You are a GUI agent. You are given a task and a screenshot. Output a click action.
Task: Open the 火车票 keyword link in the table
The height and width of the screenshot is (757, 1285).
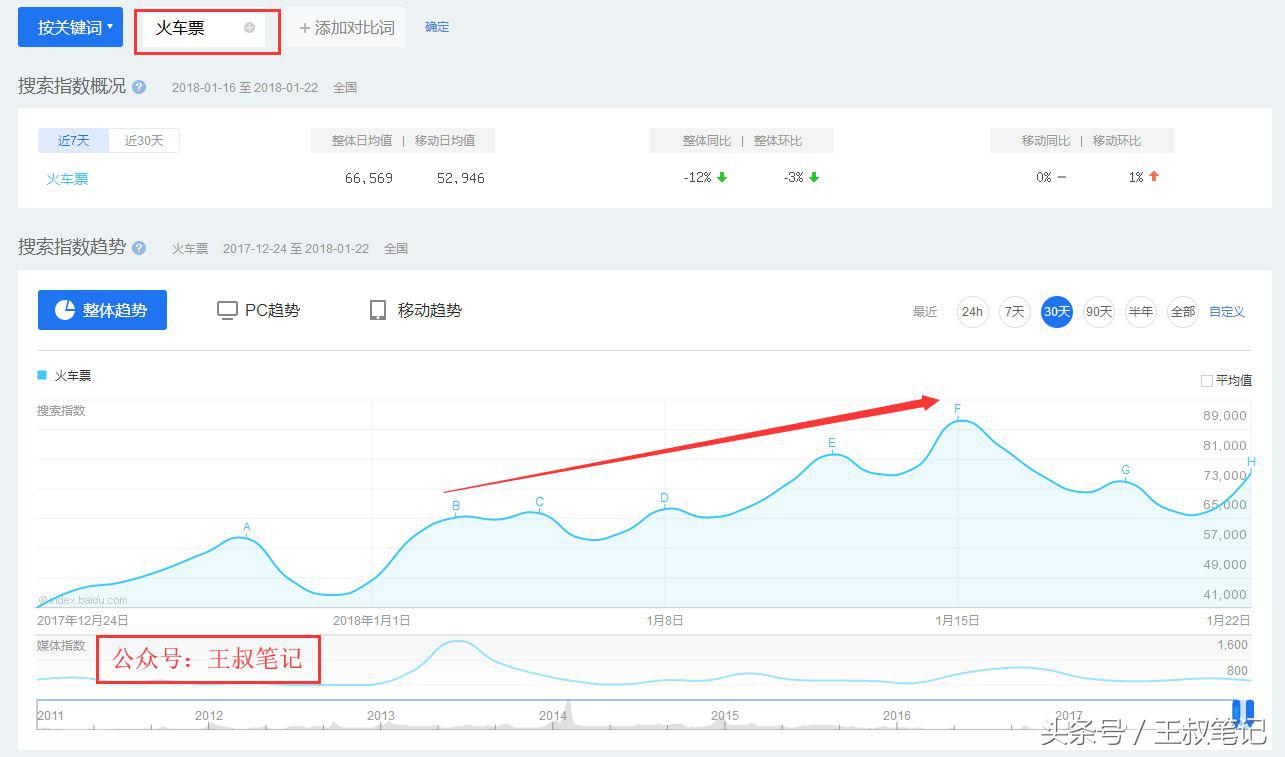(x=66, y=179)
